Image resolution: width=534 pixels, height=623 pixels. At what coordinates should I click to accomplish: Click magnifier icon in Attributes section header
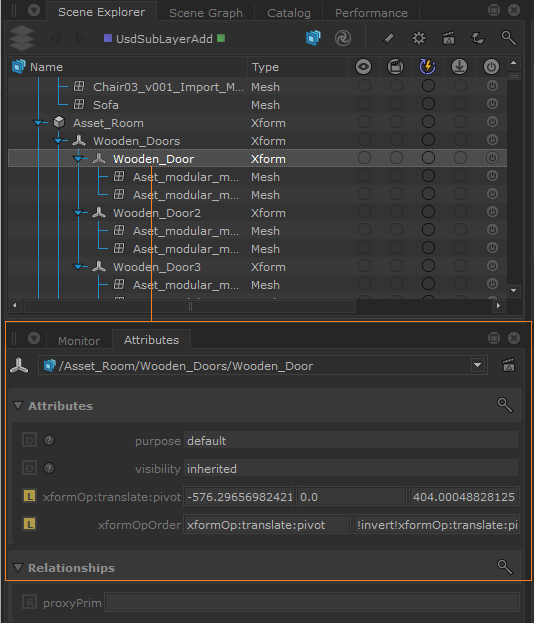505,405
